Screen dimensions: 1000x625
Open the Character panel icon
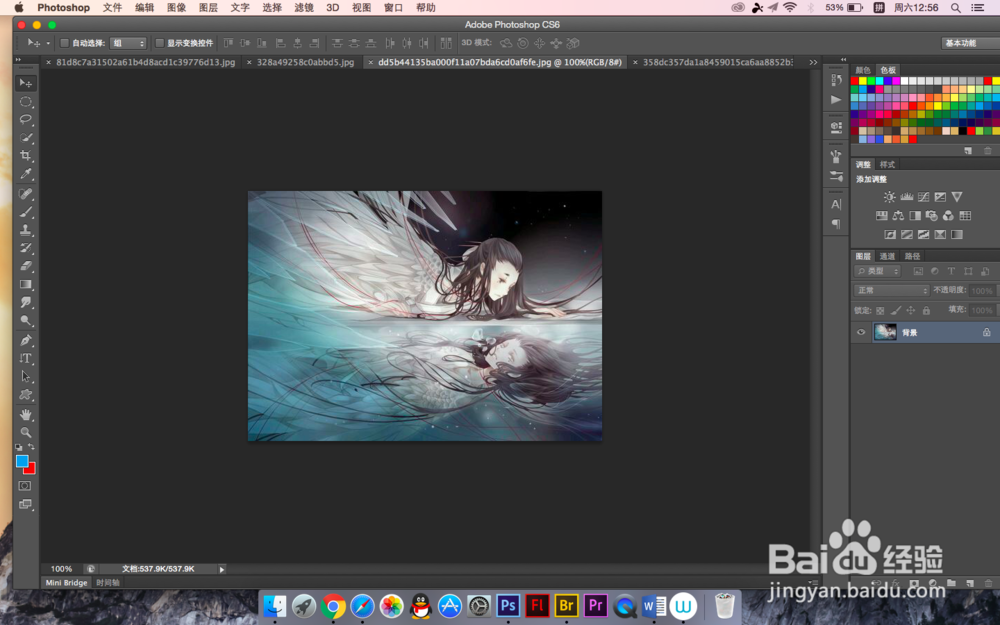(x=836, y=205)
